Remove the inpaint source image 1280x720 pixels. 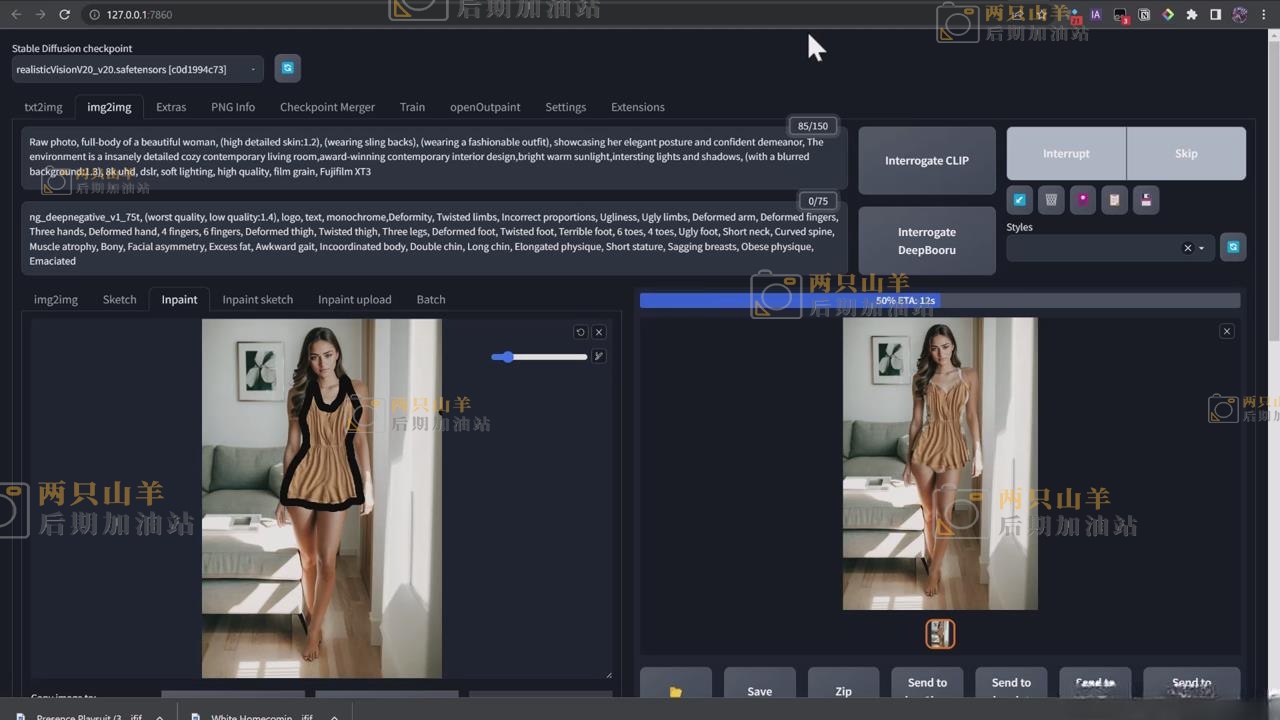(x=599, y=332)
